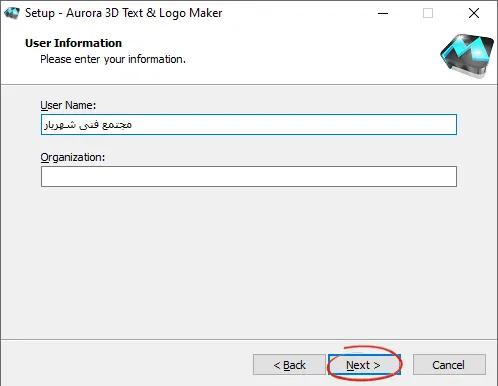498x386 pixels.
Task: Click the Aurora 3D logo in header
Action: pyautogui.click(x=467, y=56)
